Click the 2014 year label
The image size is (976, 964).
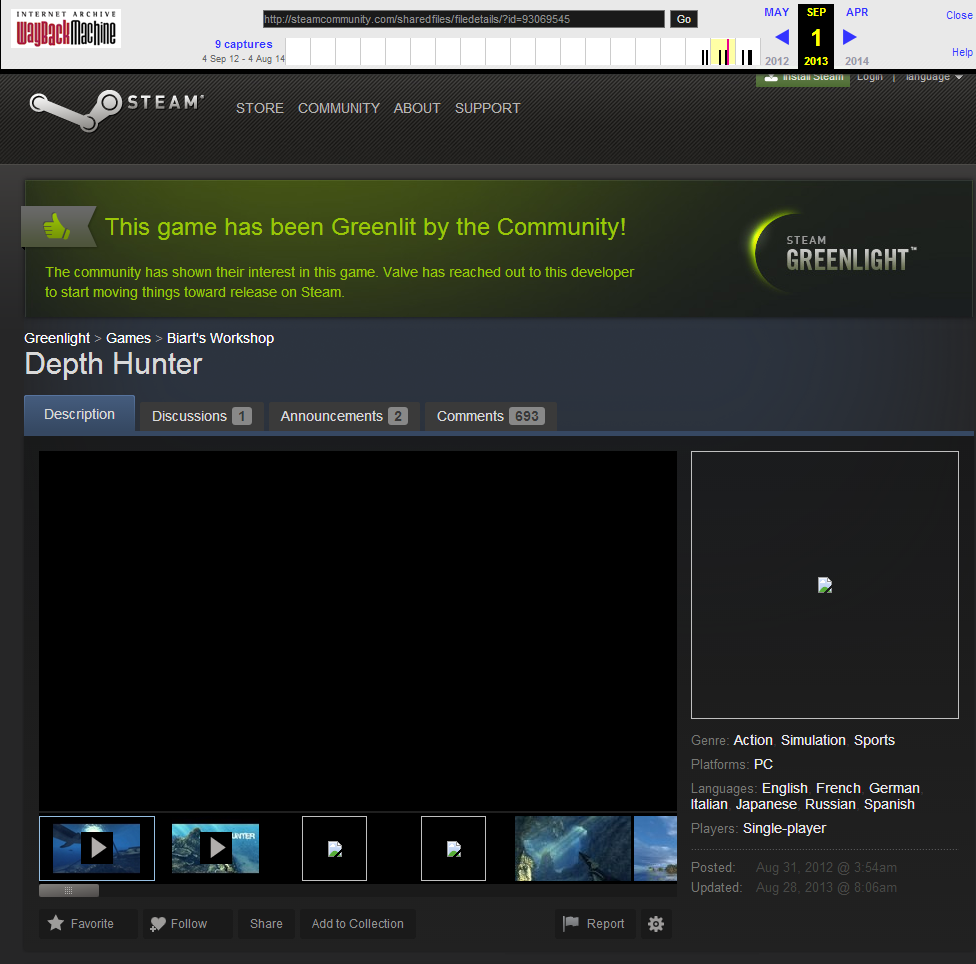[x=856, y=61]
